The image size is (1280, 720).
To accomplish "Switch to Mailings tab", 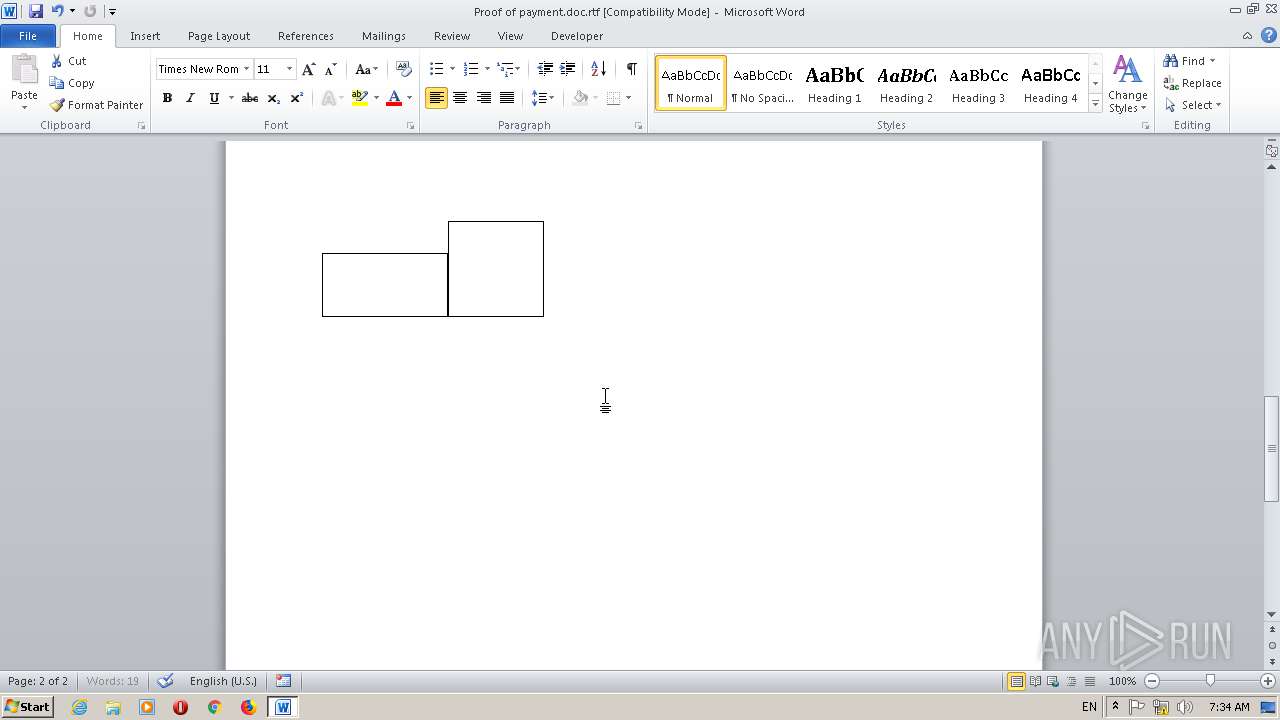I will (x=384, y=36).
